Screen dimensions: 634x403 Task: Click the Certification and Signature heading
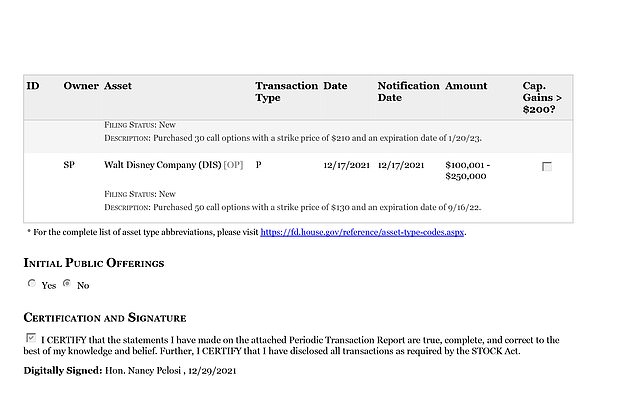click(x=105, y=318)
